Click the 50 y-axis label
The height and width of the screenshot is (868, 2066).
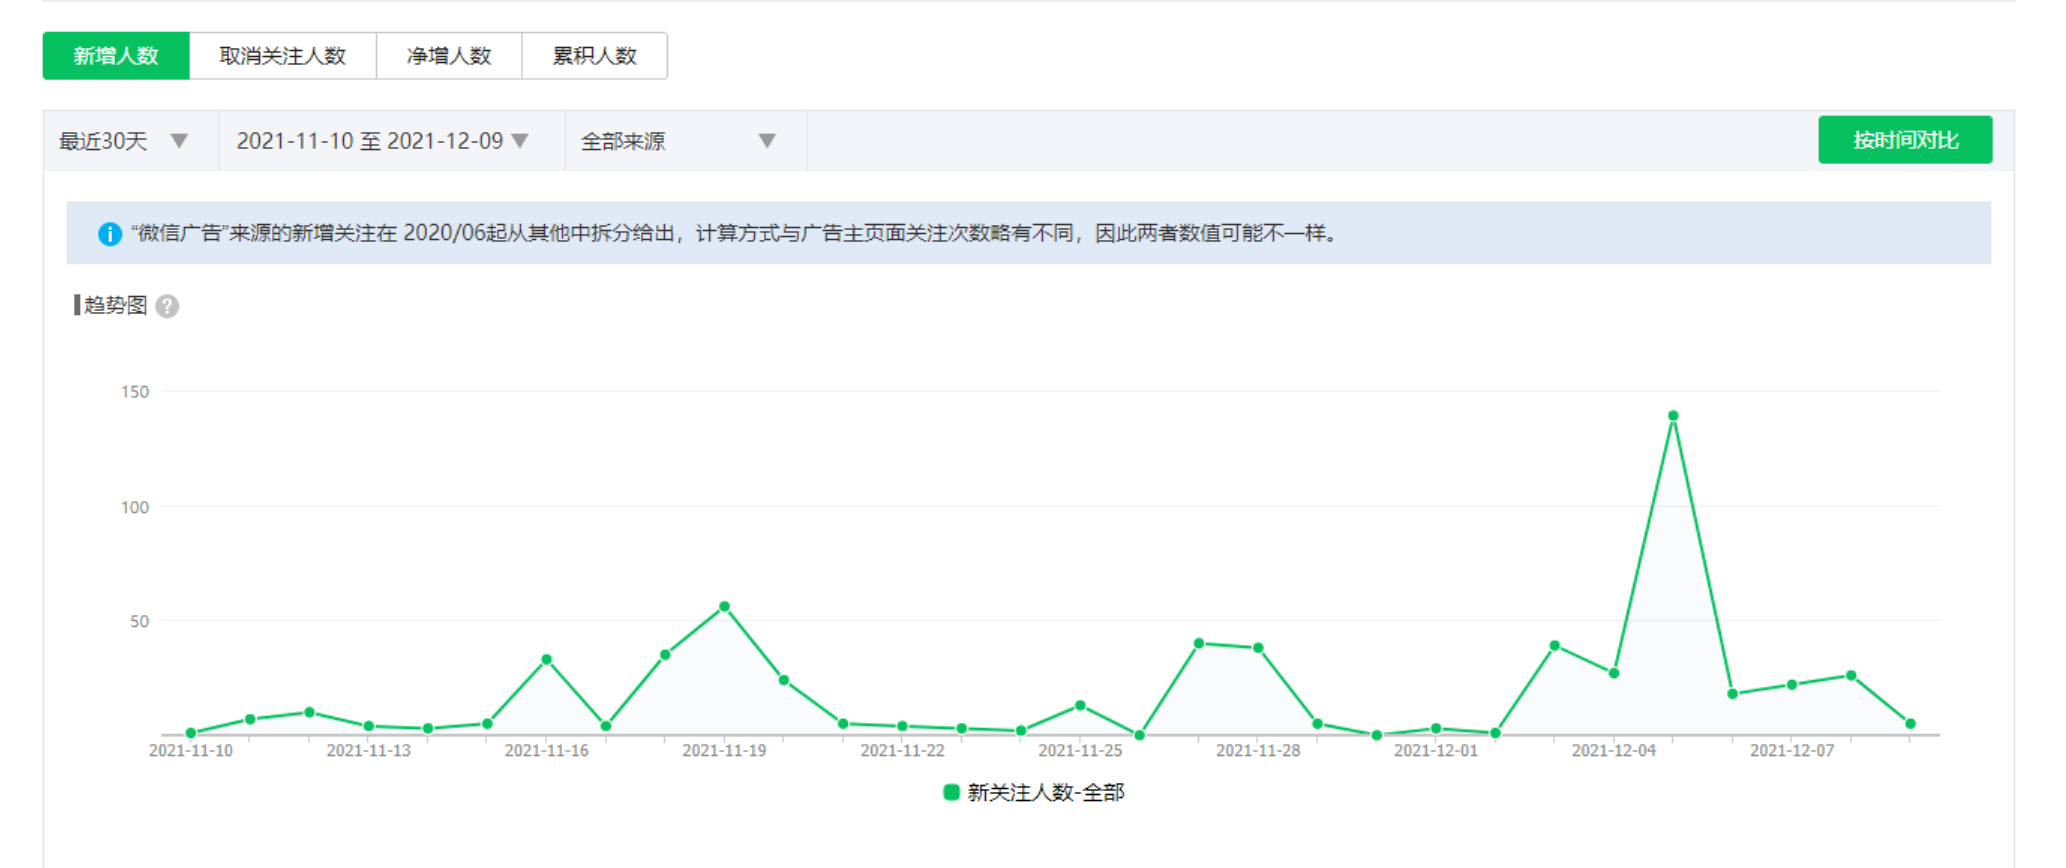pyautogui.click(x=139, y=621)
